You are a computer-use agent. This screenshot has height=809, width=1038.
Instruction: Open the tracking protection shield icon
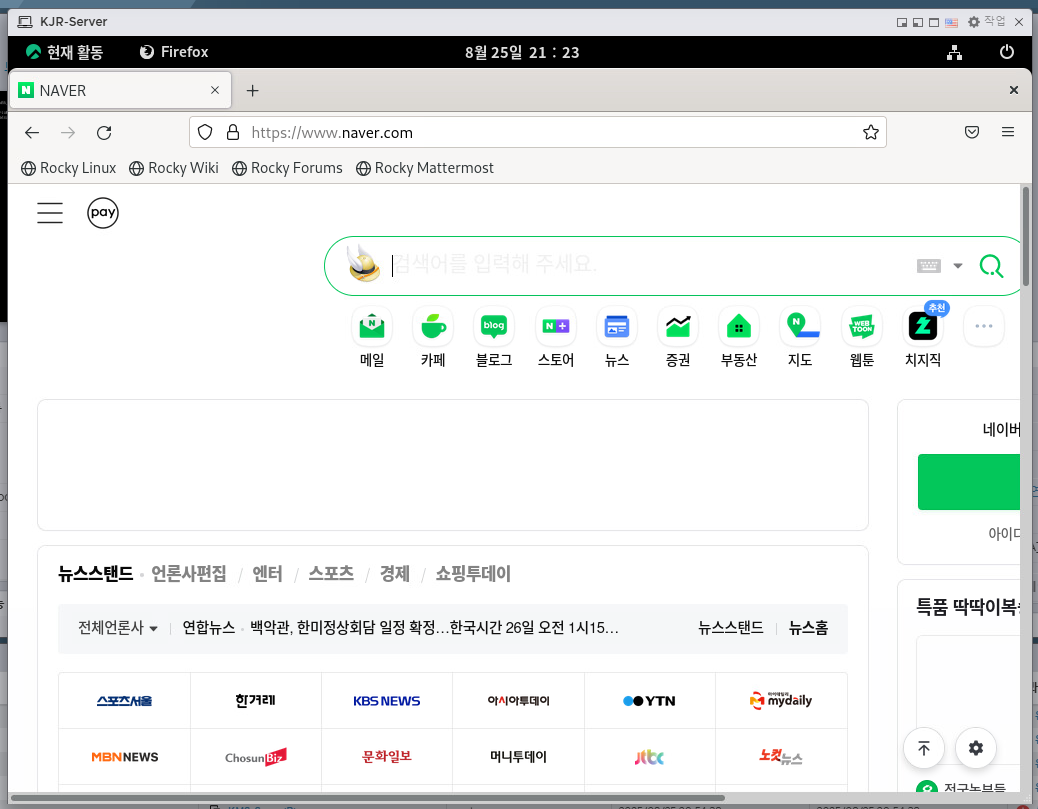[x=205, y=132]
